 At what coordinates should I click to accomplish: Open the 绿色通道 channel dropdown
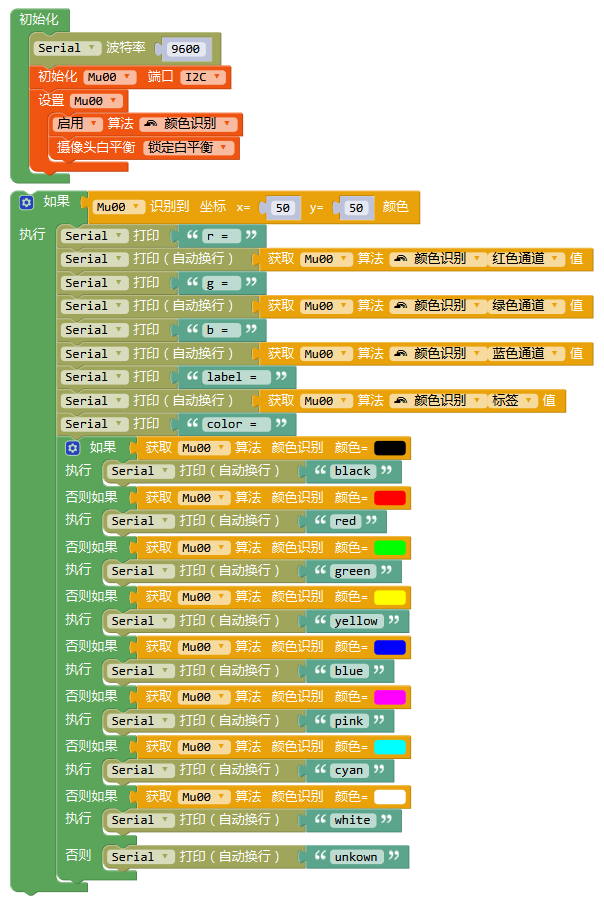click(x=526, y=306)
